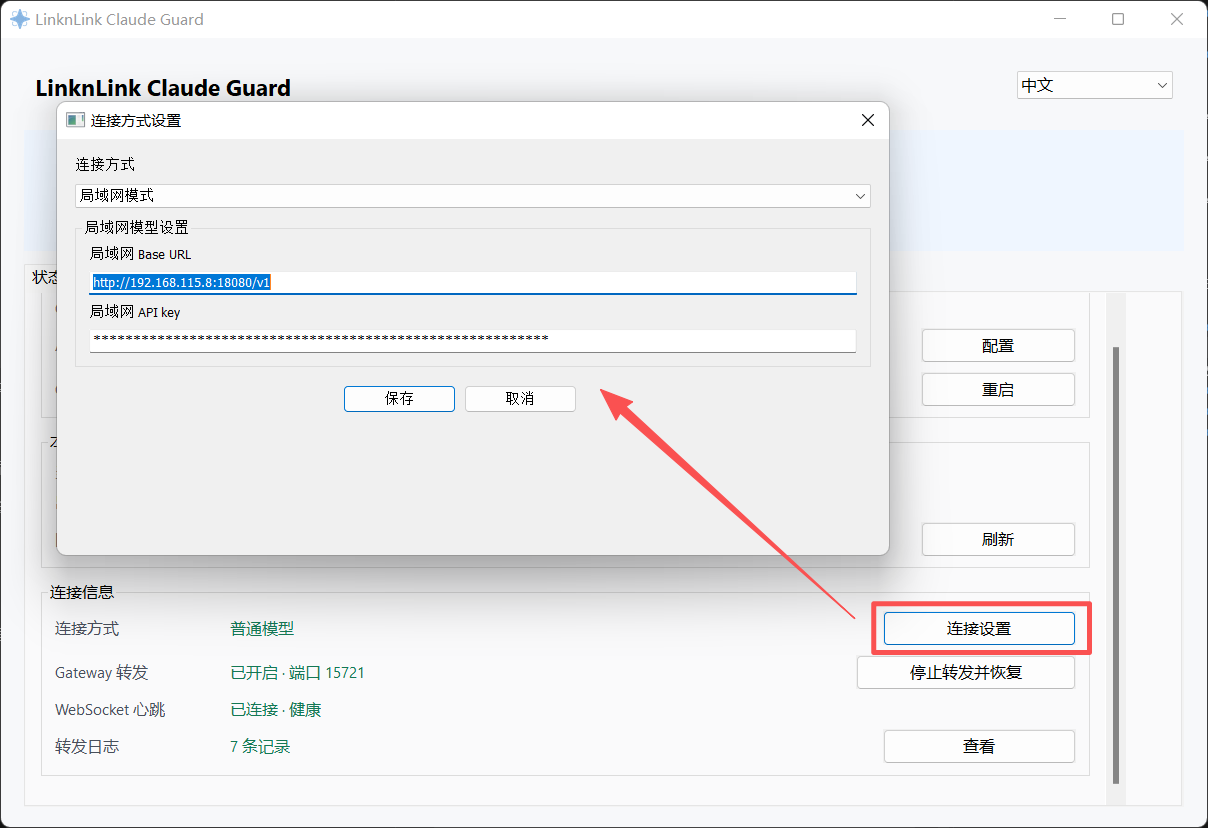Maximize the main application window
The height and width of the screenshot is (828, 1208).
[x=1118, y=19]
